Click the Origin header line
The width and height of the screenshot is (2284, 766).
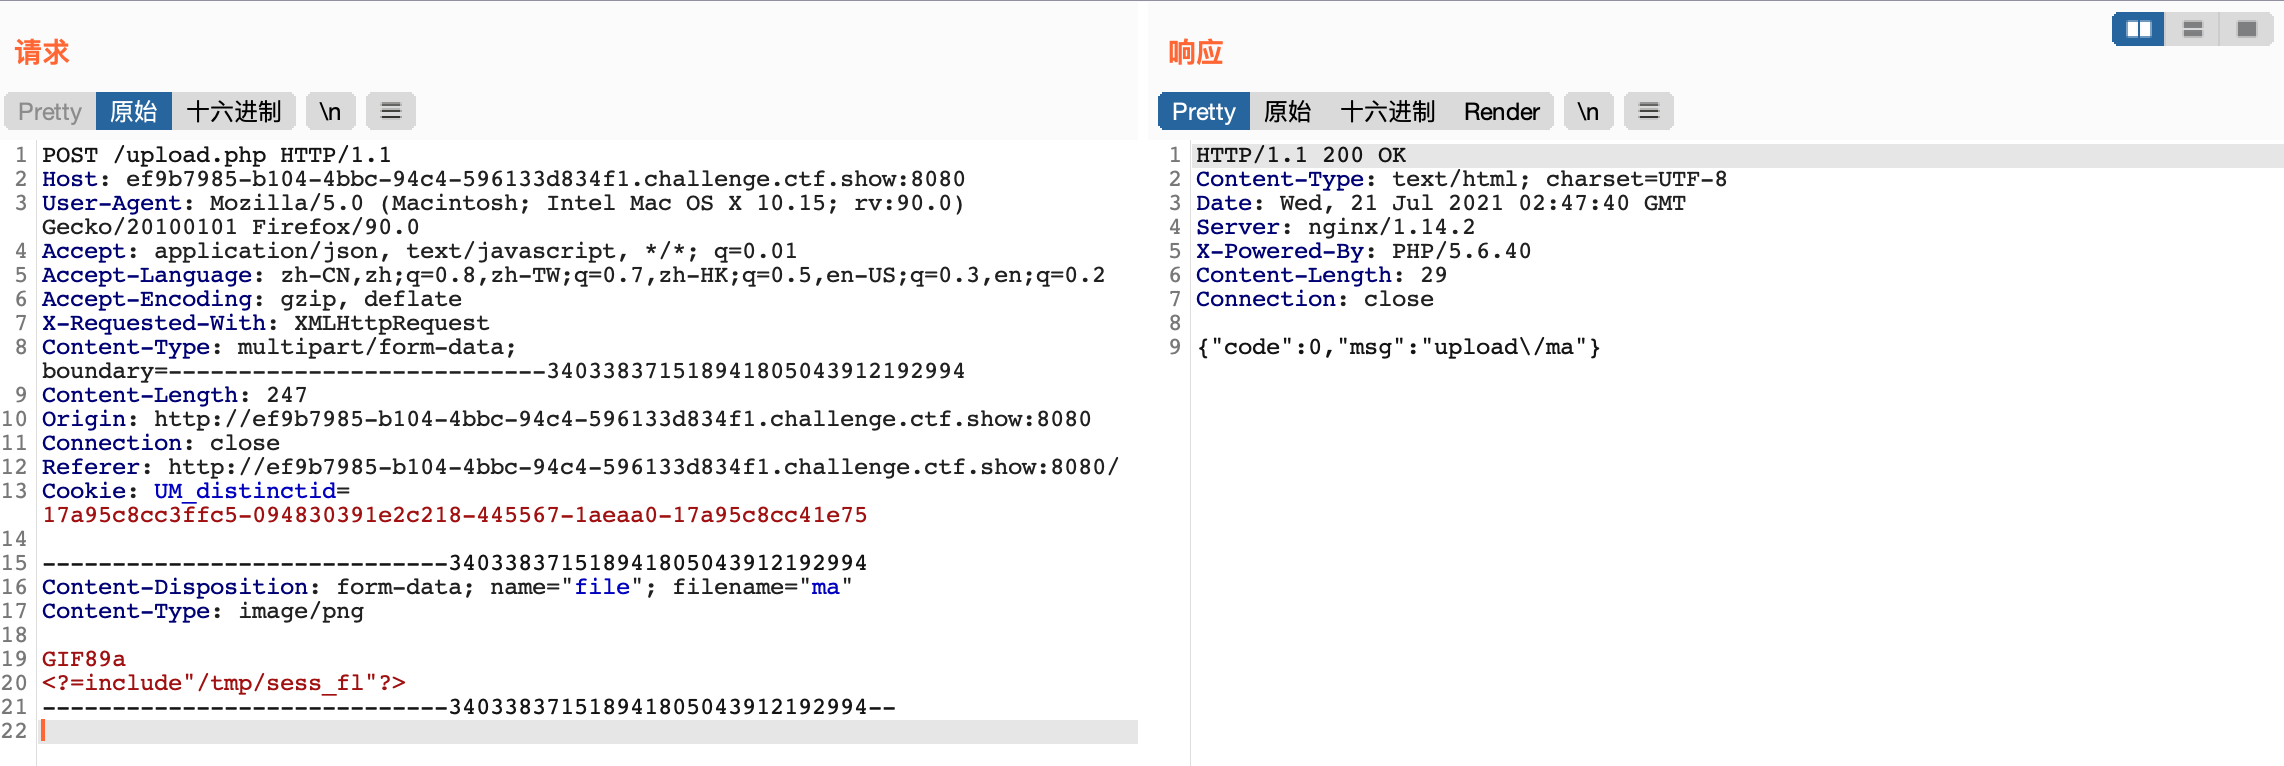[x=566, y=419]
